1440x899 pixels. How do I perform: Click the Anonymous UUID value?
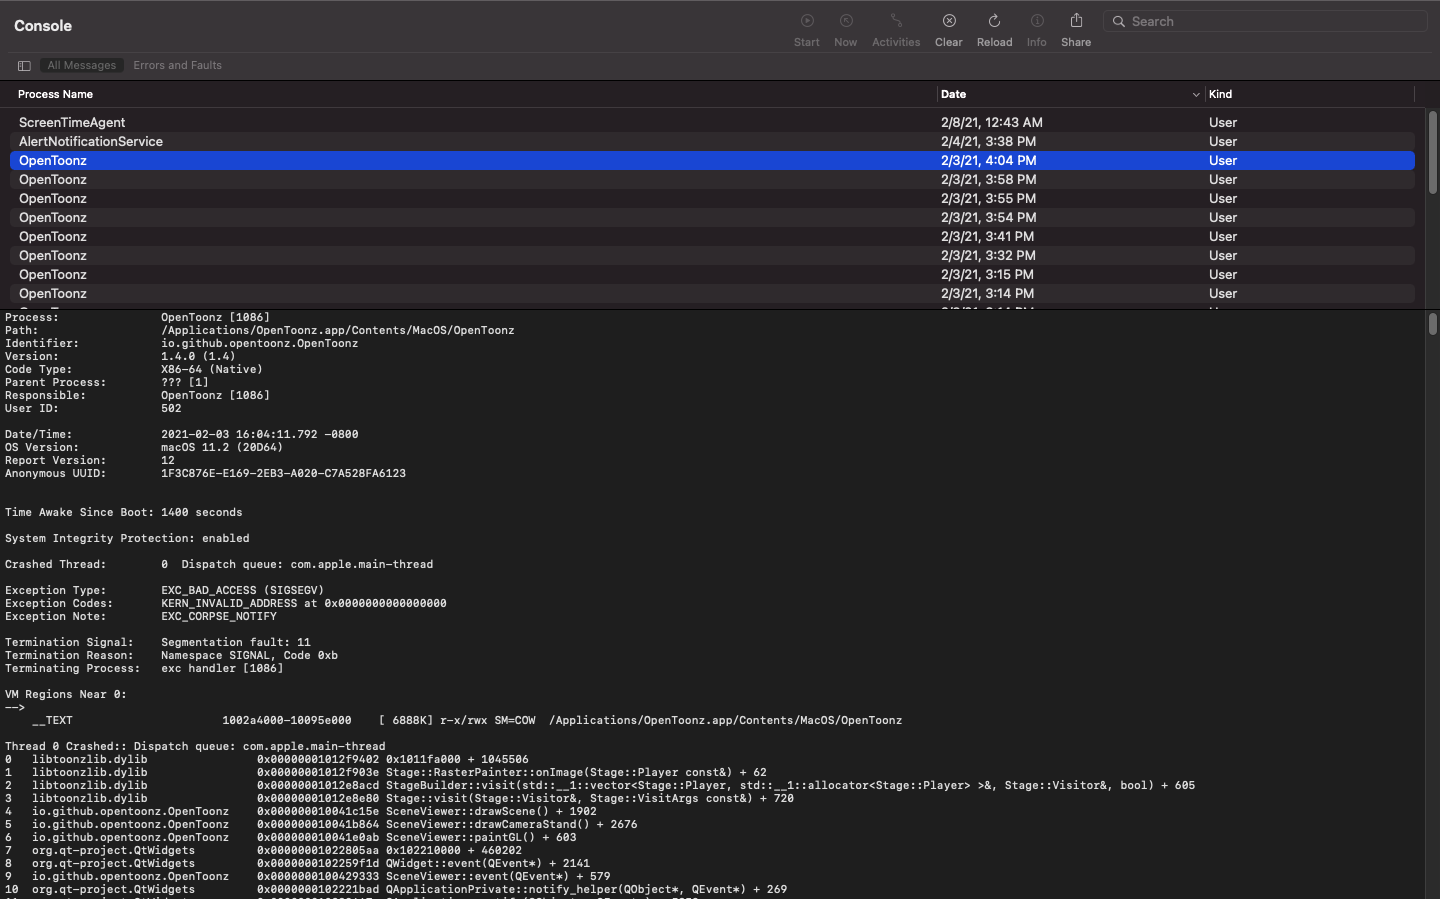pos(283,474)
